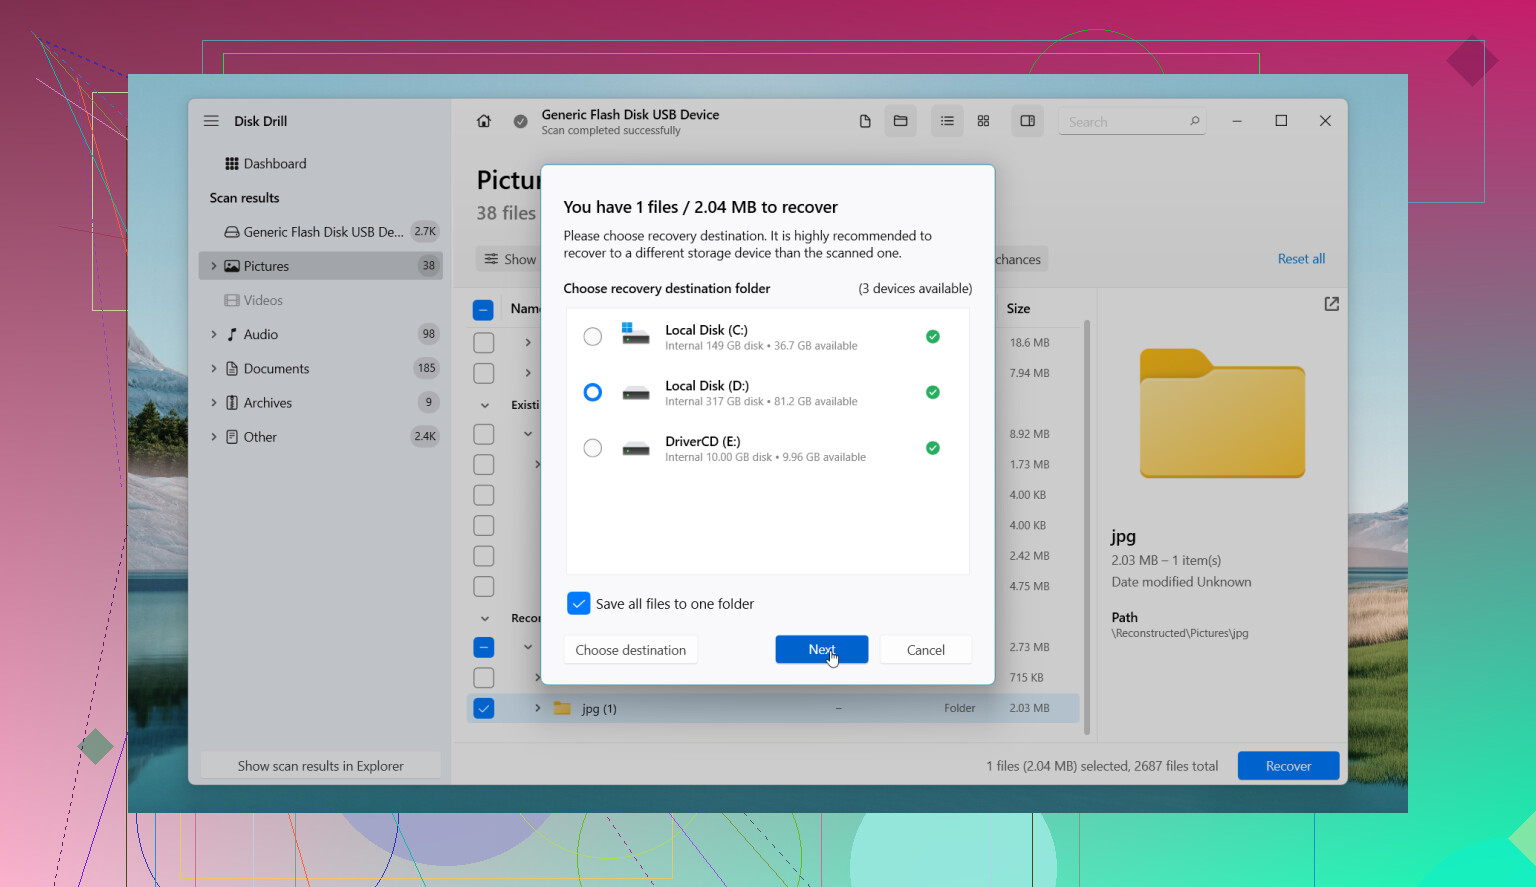Screen dimensions: 1536x887
Task: Click the scan completed checkmark status icon
Action: point(521,121)
